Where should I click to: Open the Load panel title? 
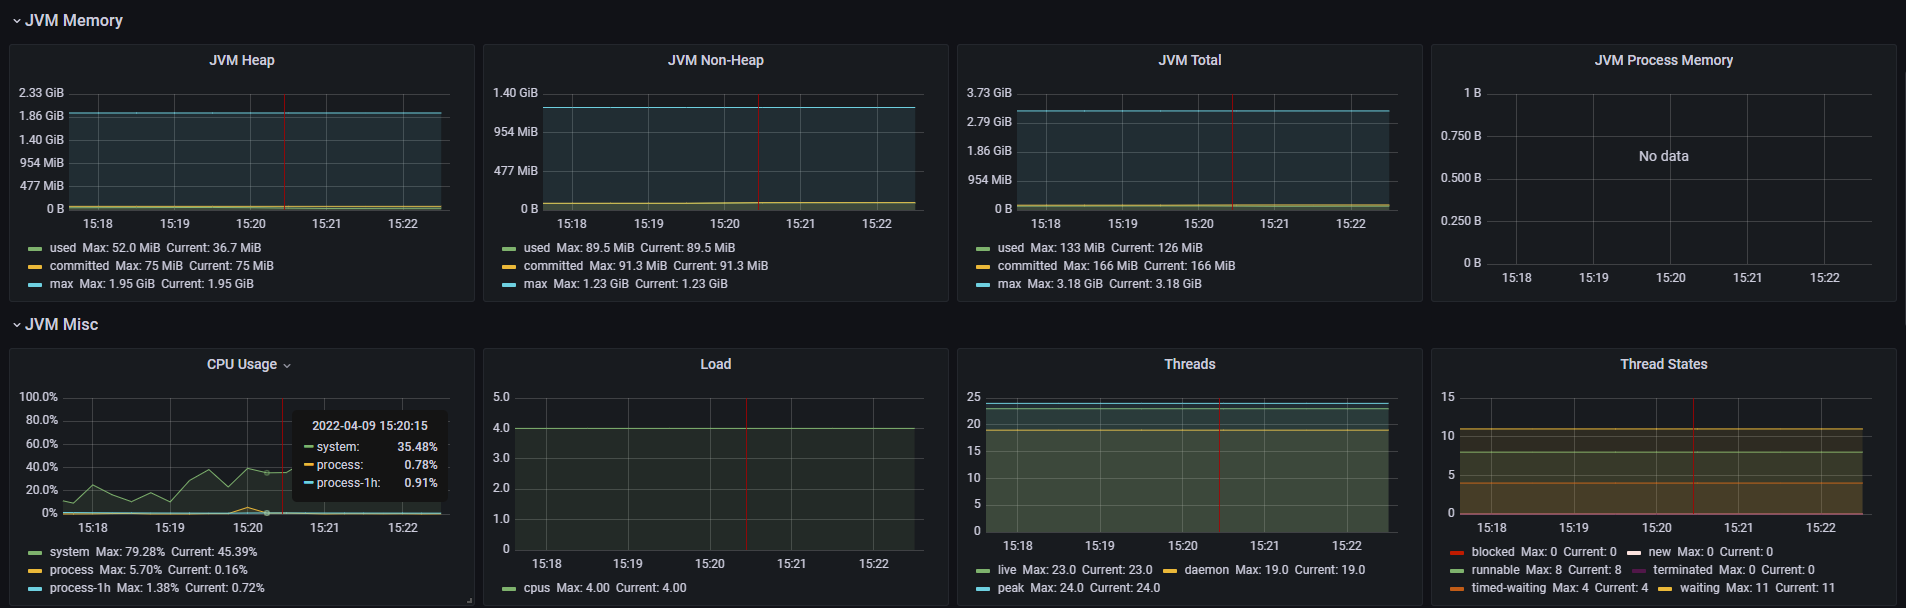716,364
